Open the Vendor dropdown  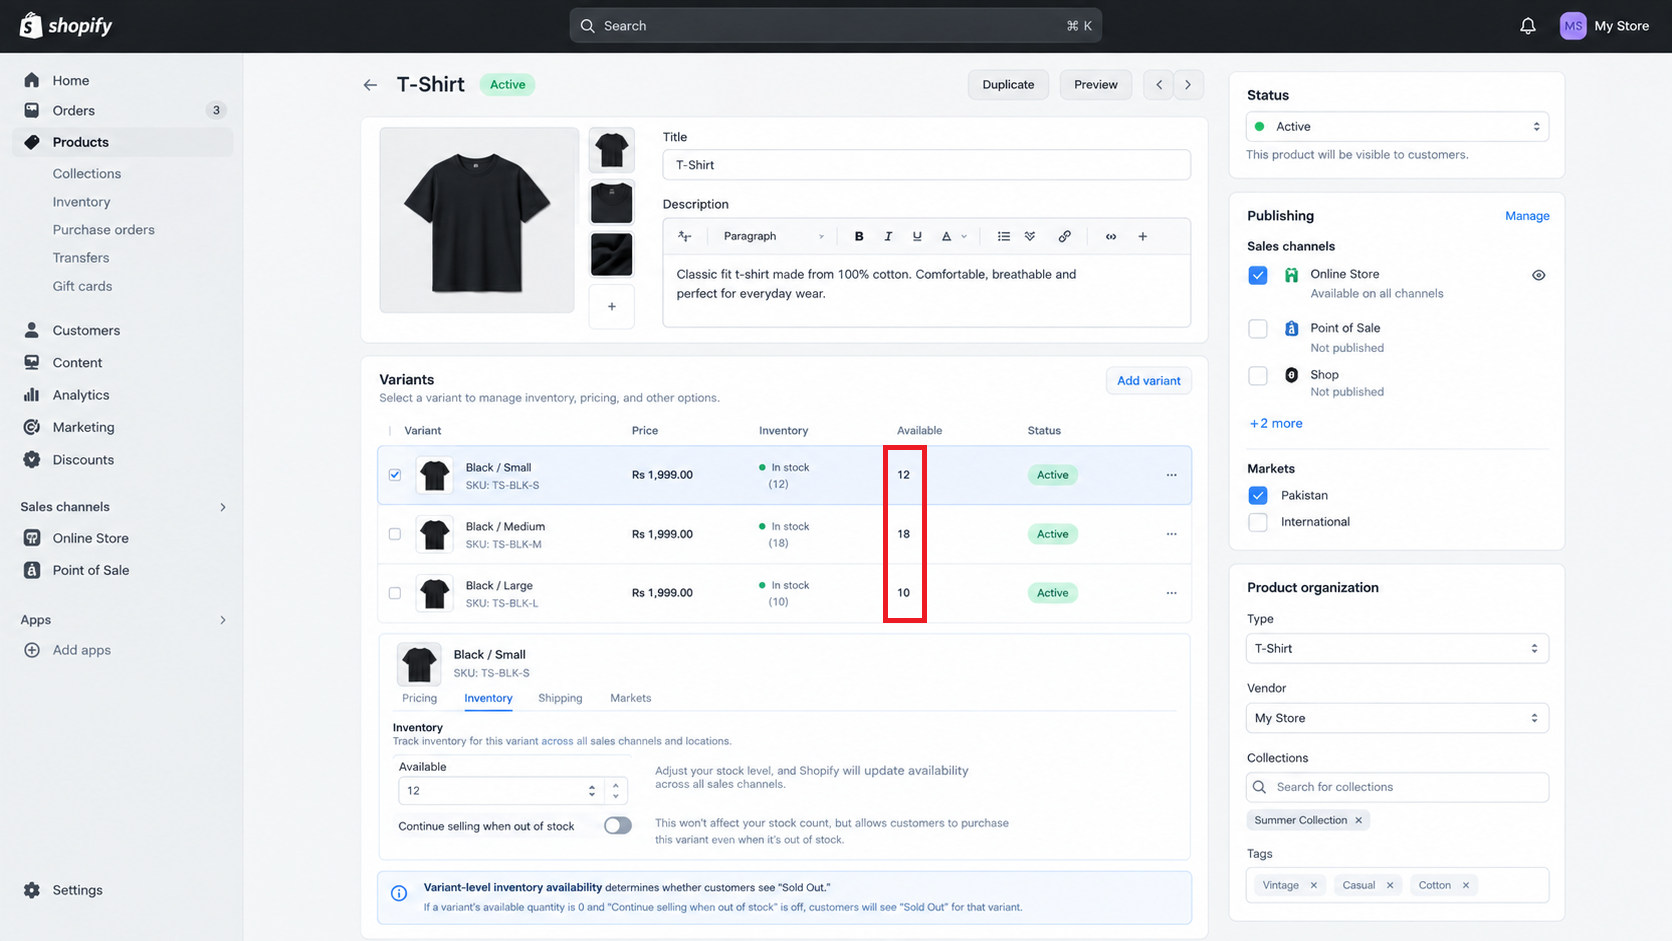1397,718
